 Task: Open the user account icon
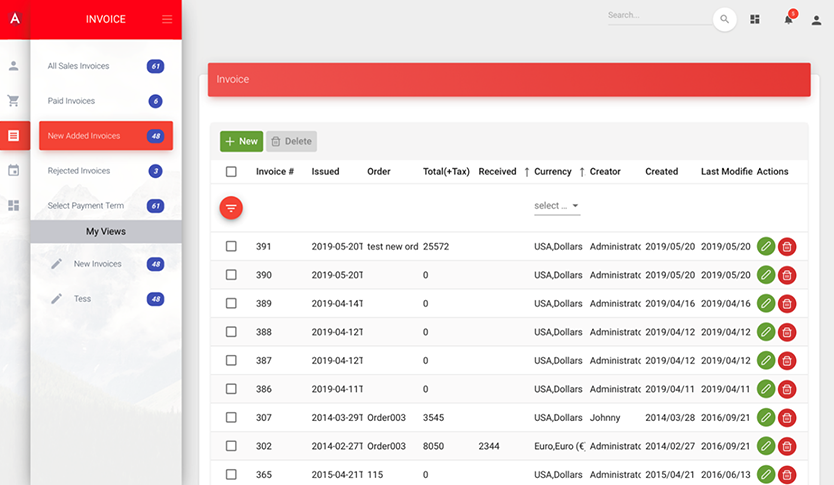tap(816, 20)
